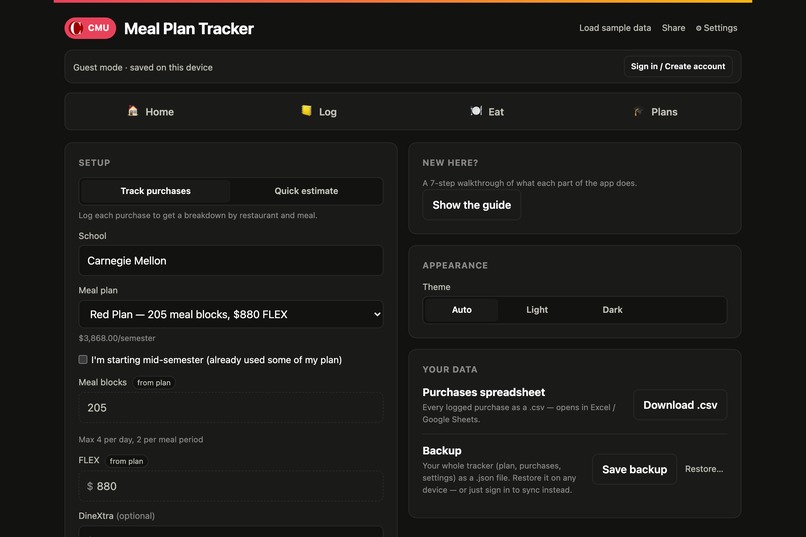The image size is (806, 537).
Task: Switch to Quick estimate mode
Action: pos(306,191)
